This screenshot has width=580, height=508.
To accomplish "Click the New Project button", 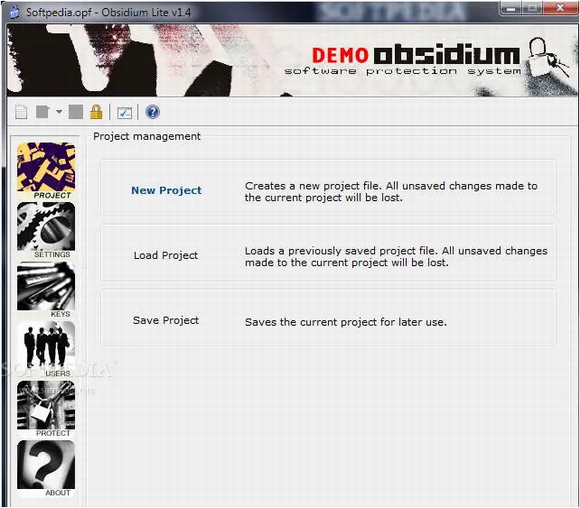I will click(x=166, y=191).
